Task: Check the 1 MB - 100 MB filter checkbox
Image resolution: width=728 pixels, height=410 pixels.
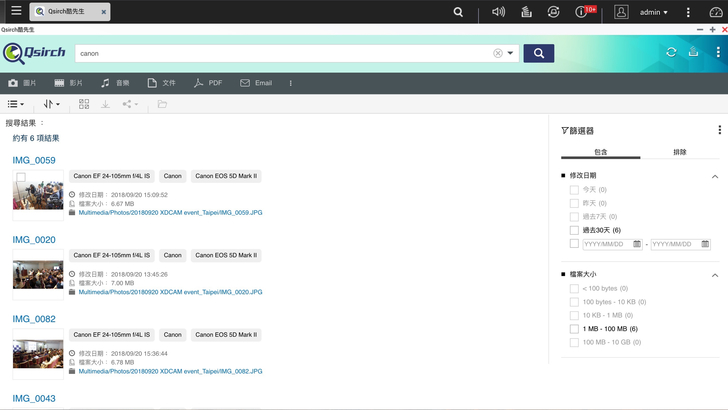Action: coord(574,328)
